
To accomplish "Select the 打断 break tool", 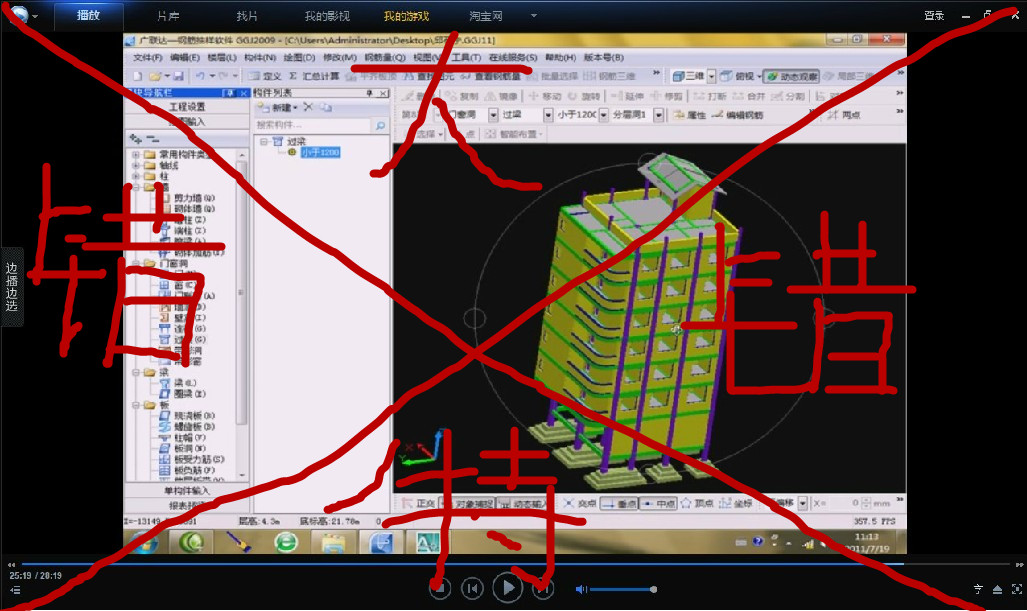I will pyautogui.click(x=710, y=96).
